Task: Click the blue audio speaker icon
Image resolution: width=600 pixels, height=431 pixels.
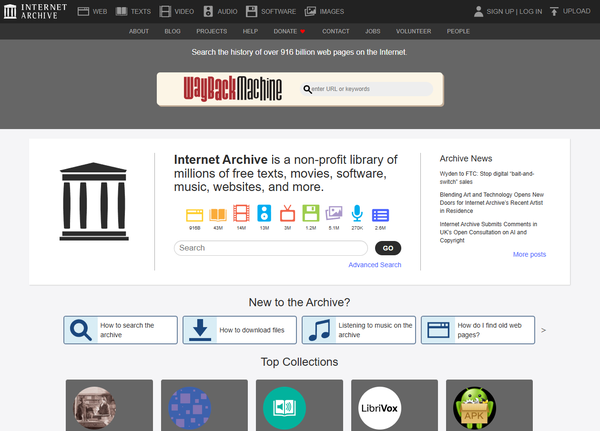Action: 264,213
